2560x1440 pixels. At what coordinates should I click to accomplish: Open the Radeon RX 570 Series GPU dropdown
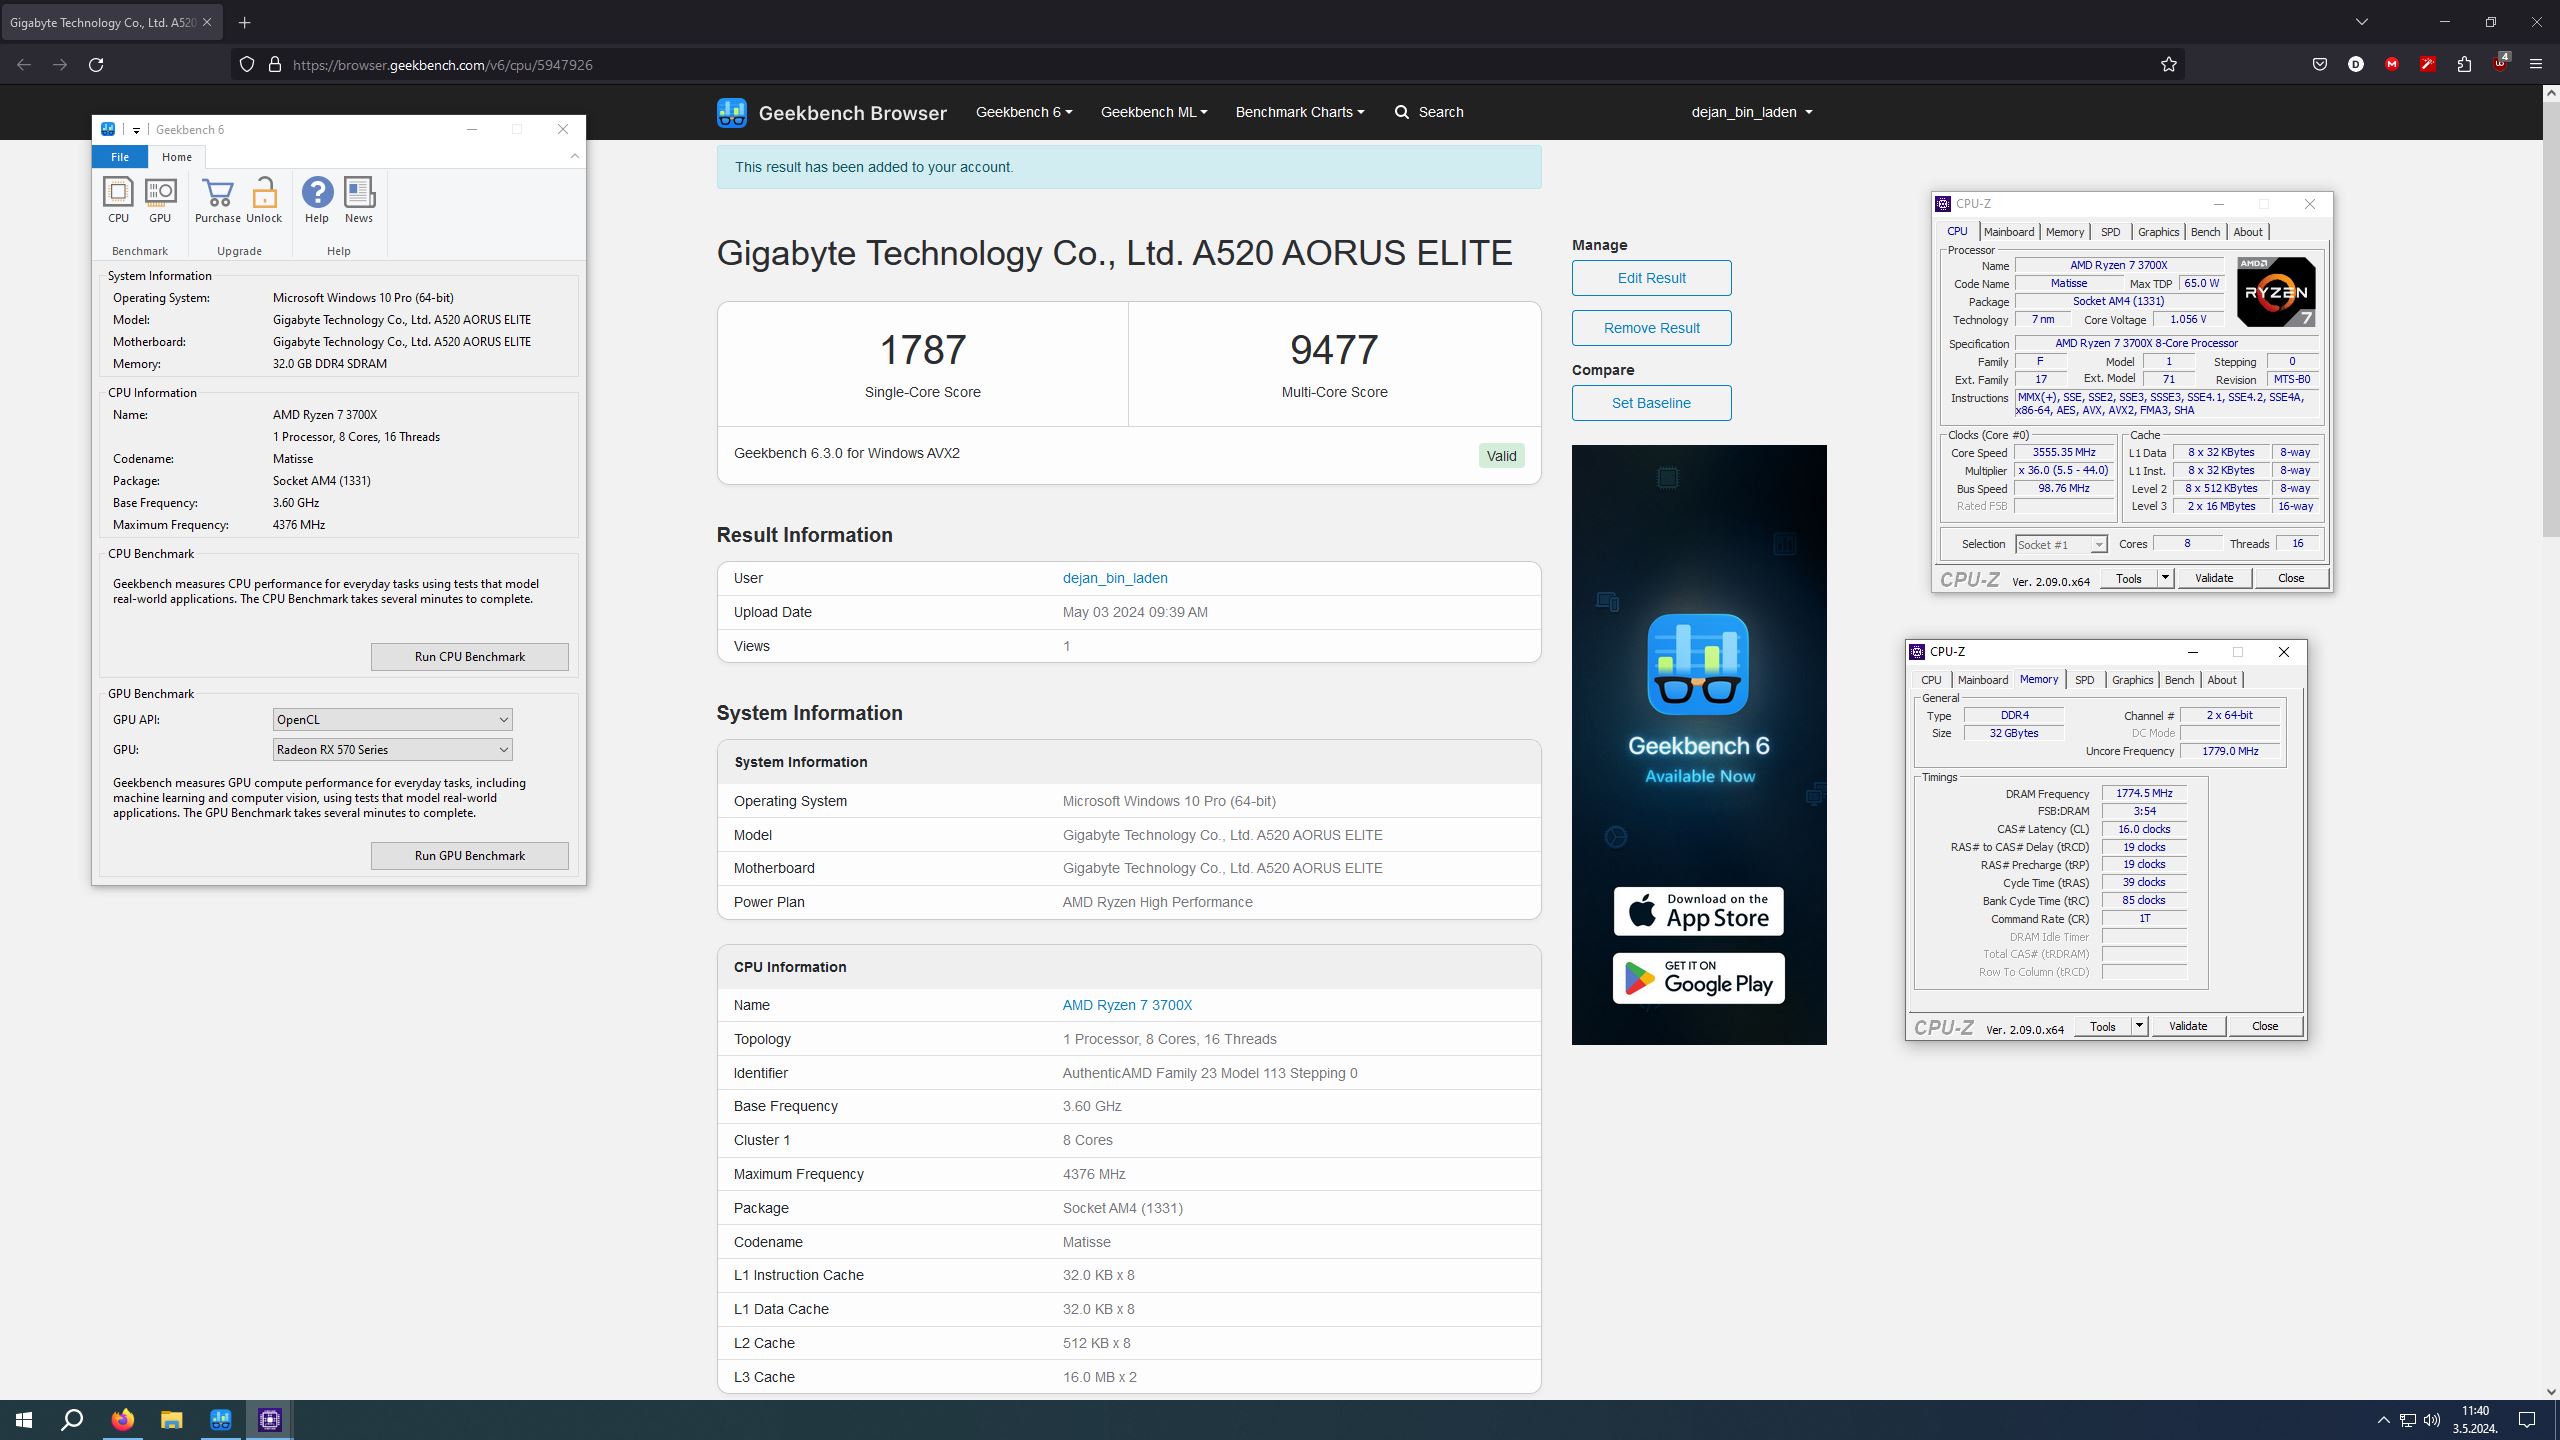point(392,750)
